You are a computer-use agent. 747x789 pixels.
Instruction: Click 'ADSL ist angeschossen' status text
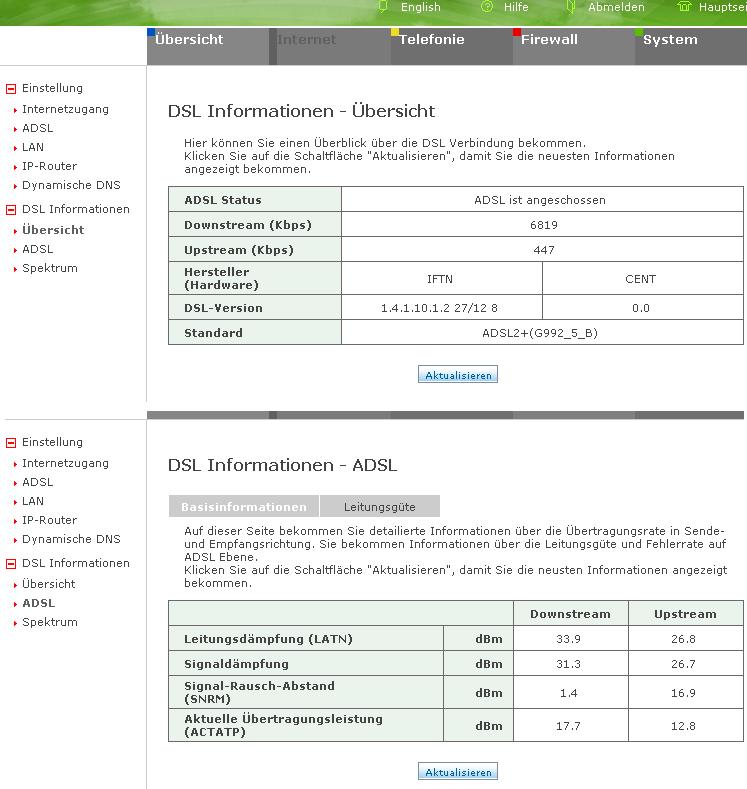tap(539, 200)
